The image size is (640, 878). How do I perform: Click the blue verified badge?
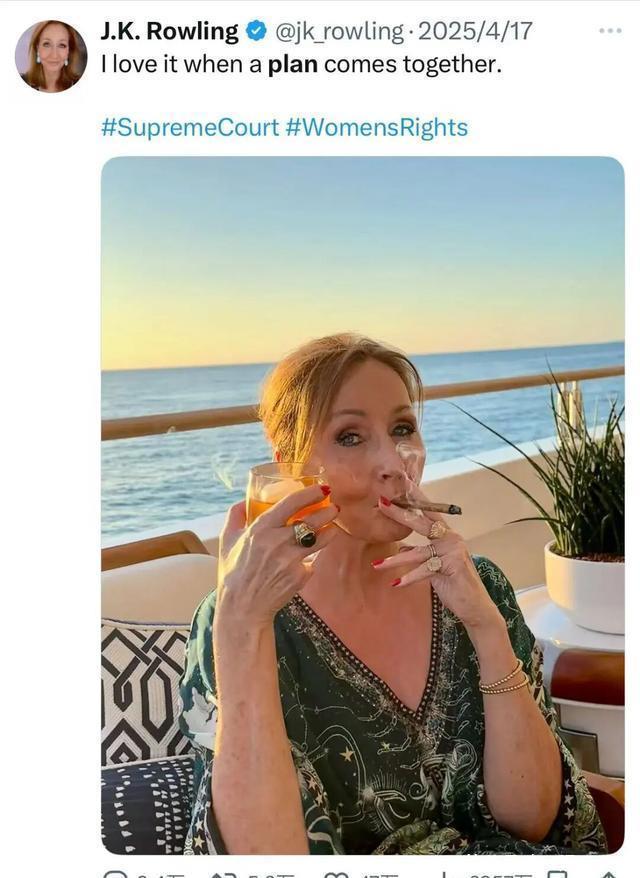click(256, 32)
